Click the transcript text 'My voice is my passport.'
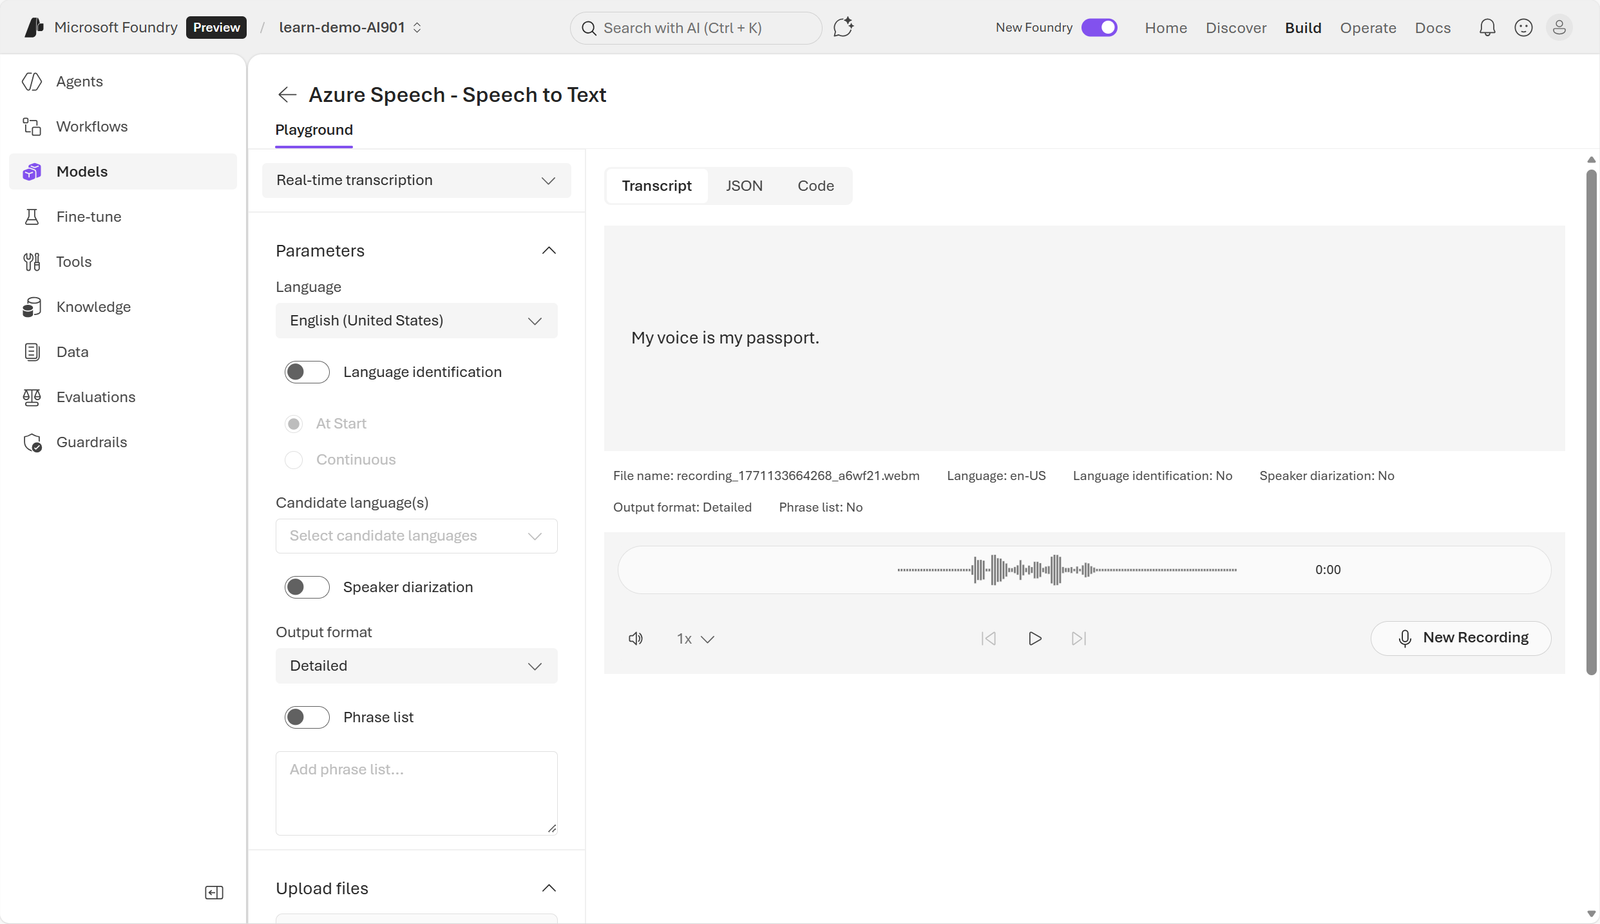Image resolution: width=1600 pixels, height=924 pixels. (x=725, y=338)
